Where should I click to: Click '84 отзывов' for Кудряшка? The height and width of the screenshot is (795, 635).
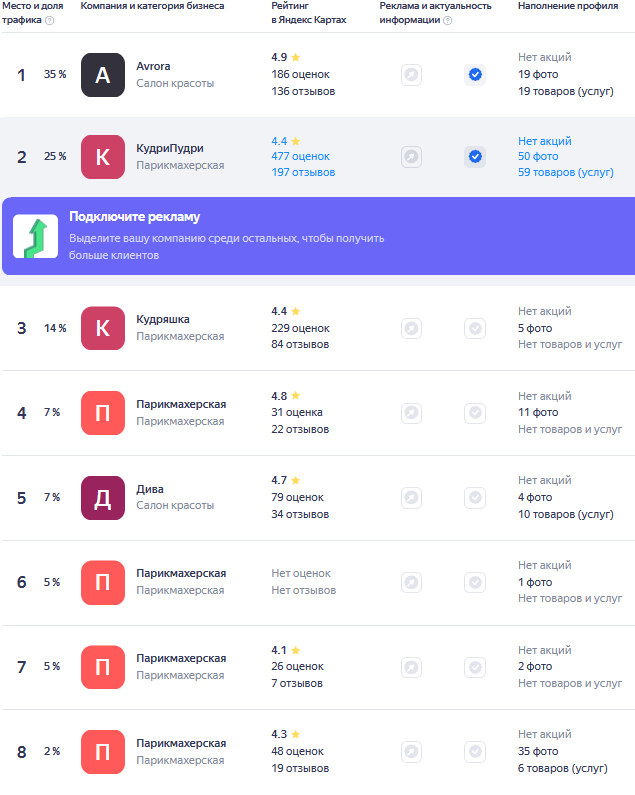pos(300,345)
